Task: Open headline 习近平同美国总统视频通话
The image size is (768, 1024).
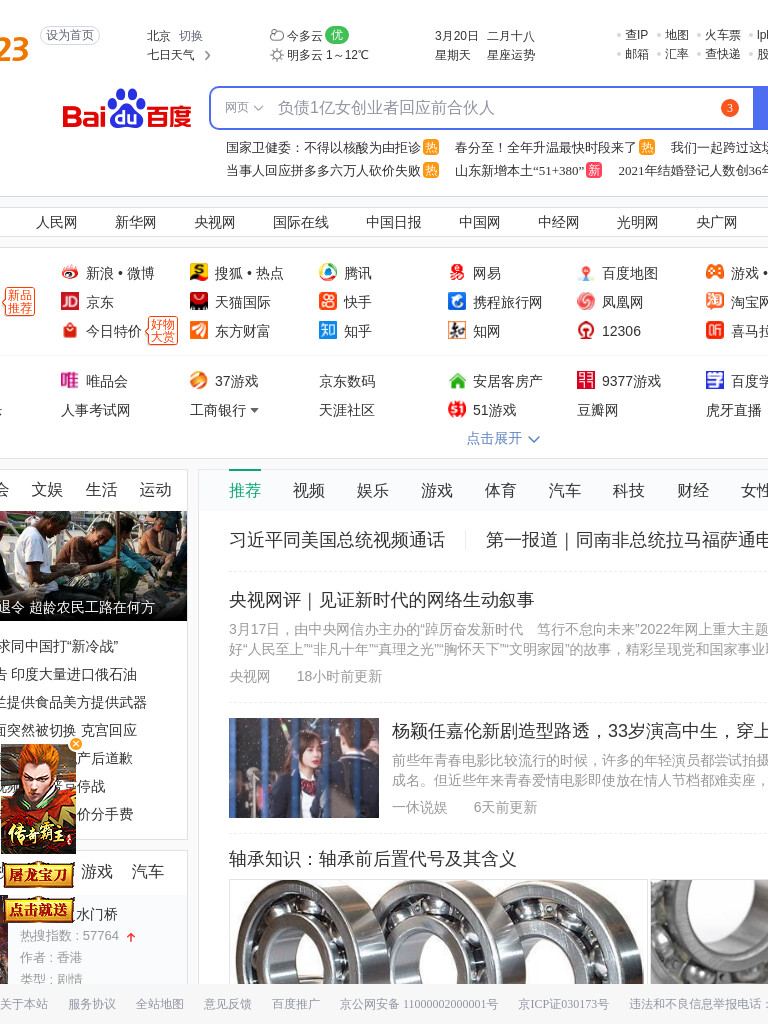Action: tap(337, 540)
